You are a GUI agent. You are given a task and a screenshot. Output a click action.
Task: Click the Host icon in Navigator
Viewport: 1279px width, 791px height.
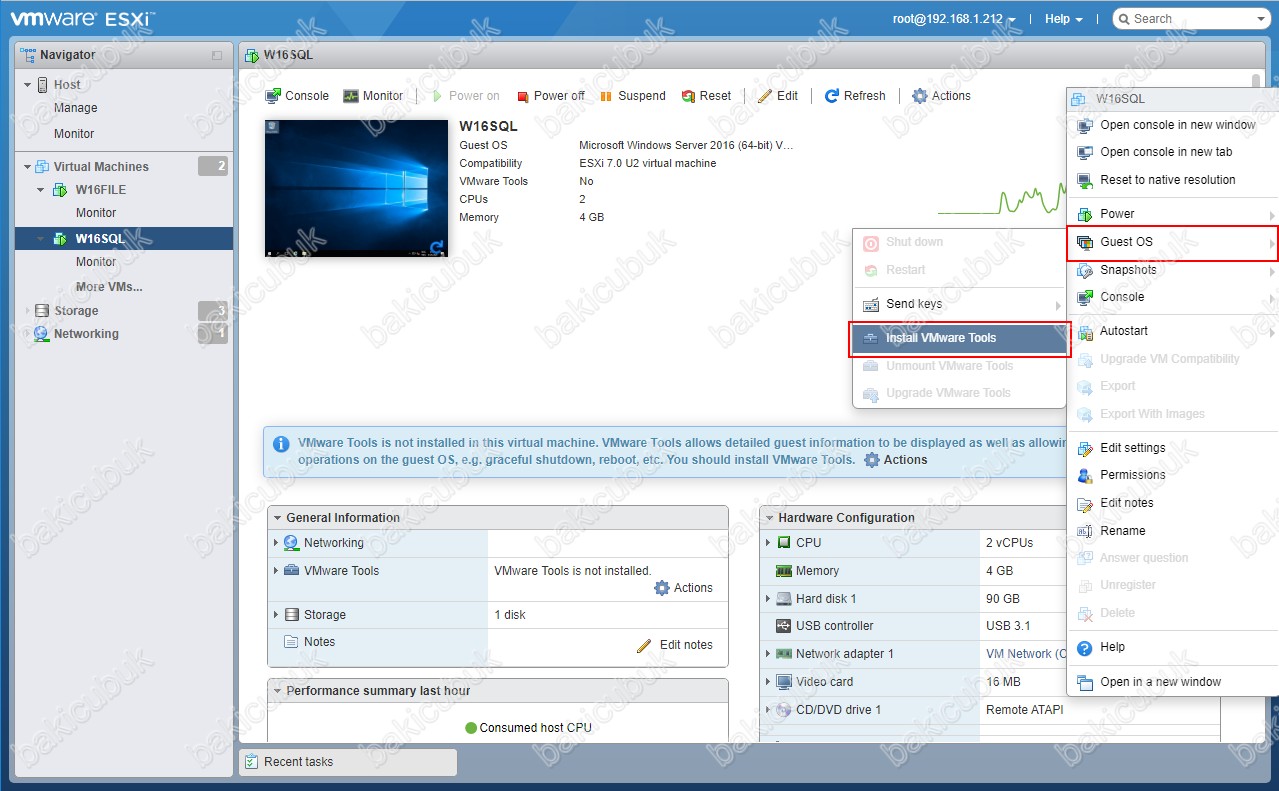click(x=43, y=85)
